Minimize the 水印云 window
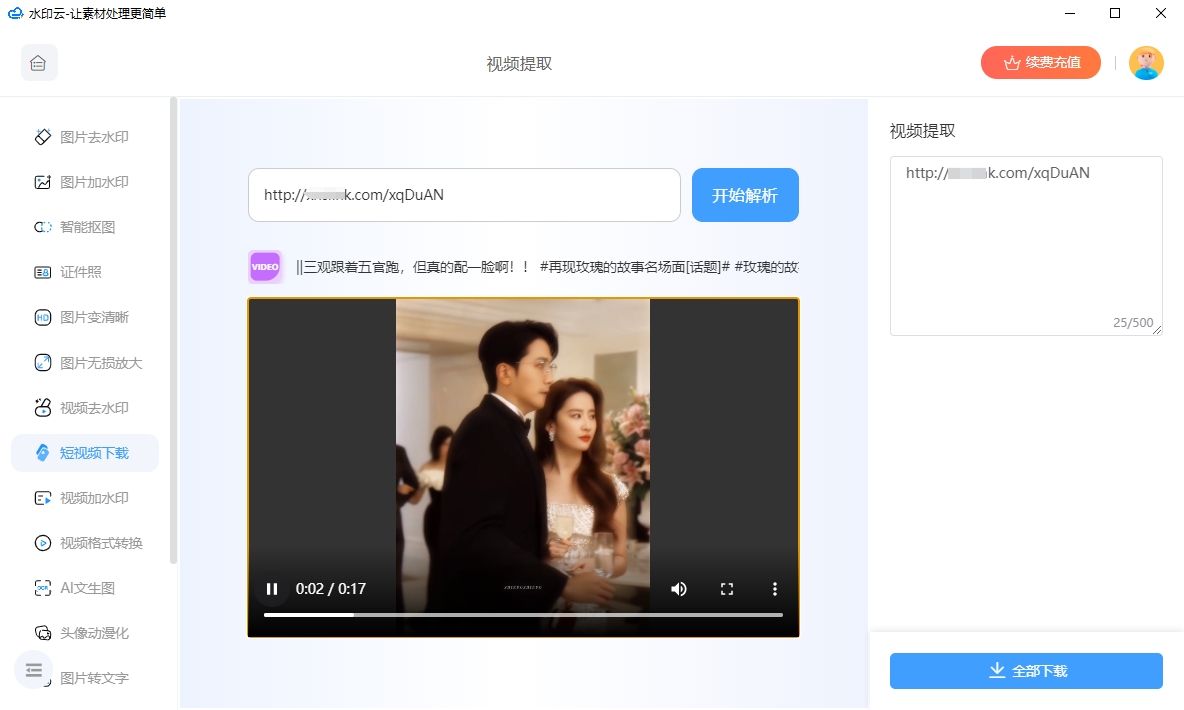The image size is (1184, 710). [x=1069, y=13]
